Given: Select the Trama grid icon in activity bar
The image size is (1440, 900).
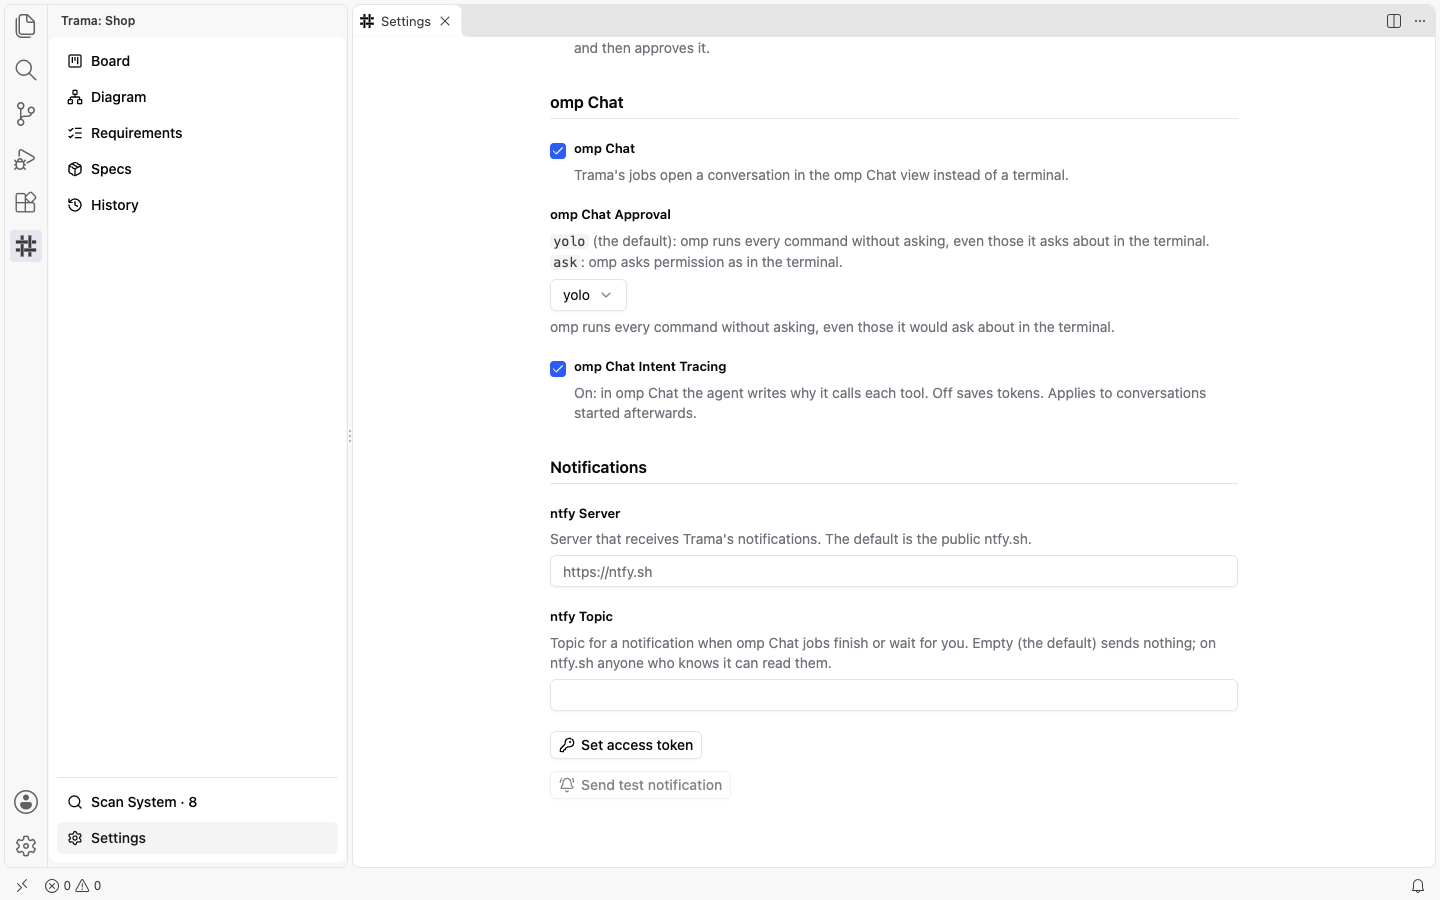Looking at the screenshot, I should point(26,246).
